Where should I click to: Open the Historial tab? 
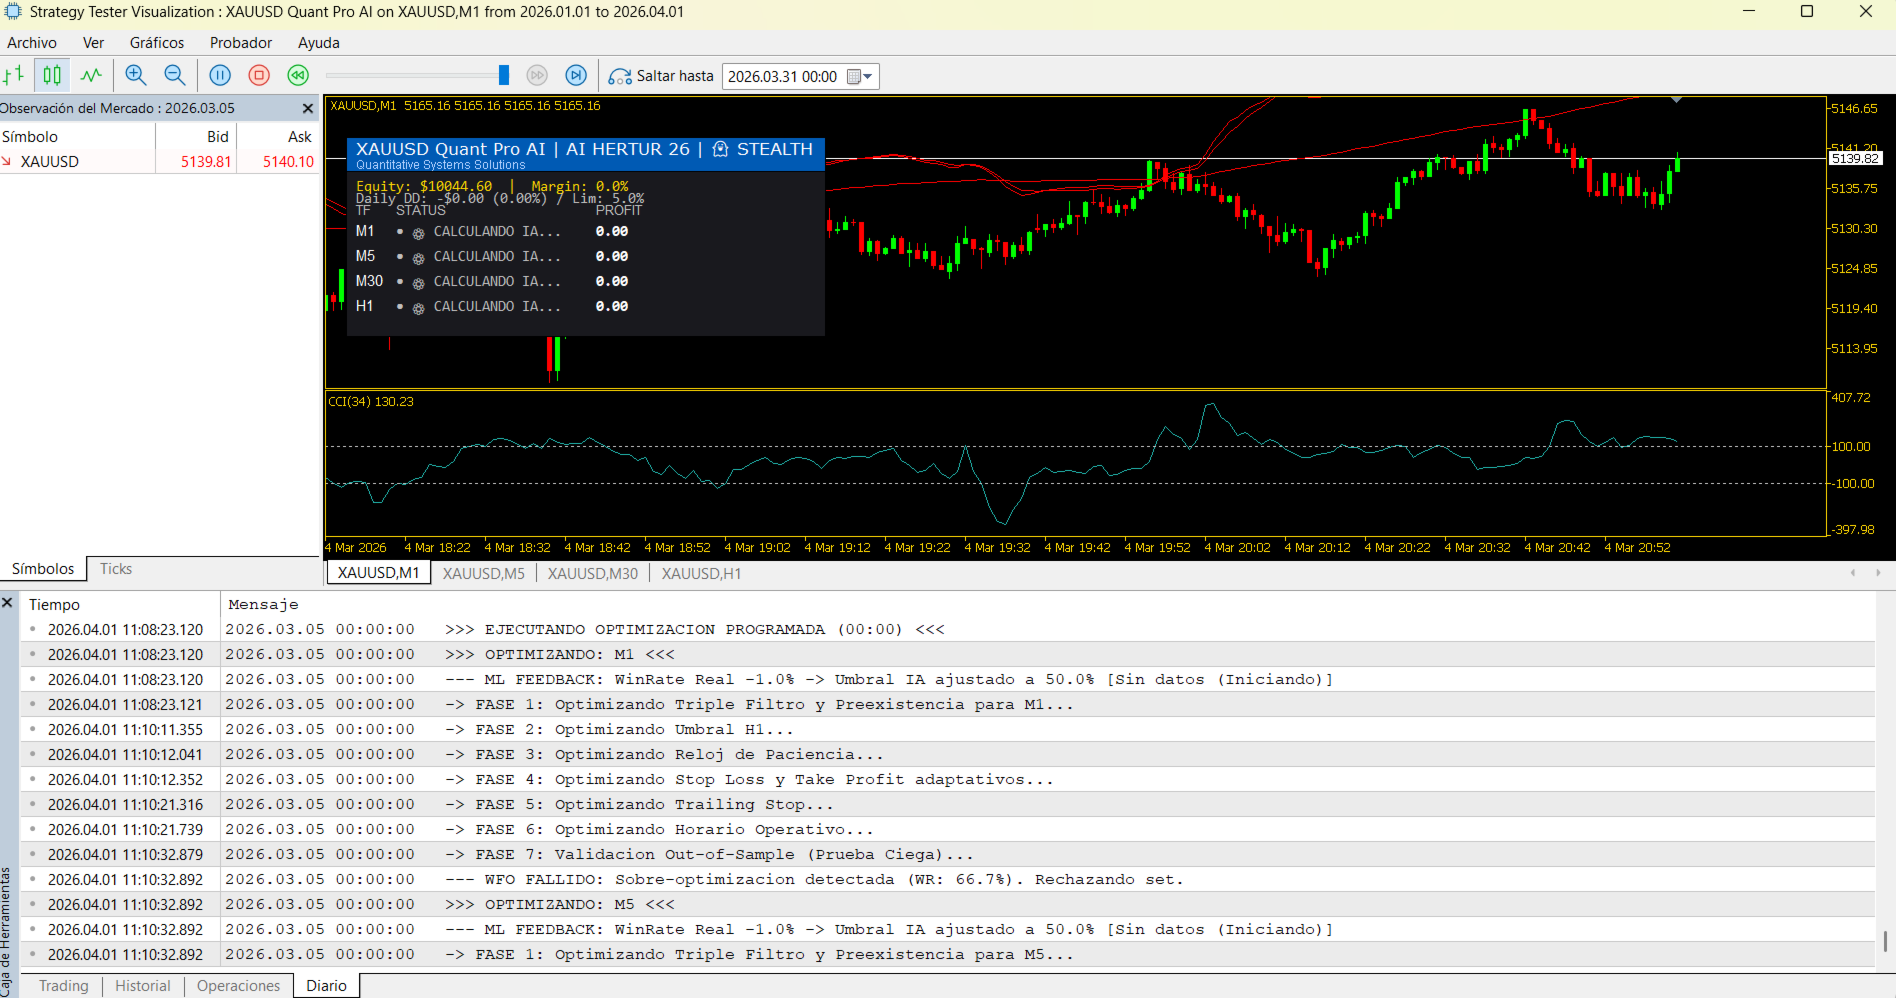tap(142, 985)
